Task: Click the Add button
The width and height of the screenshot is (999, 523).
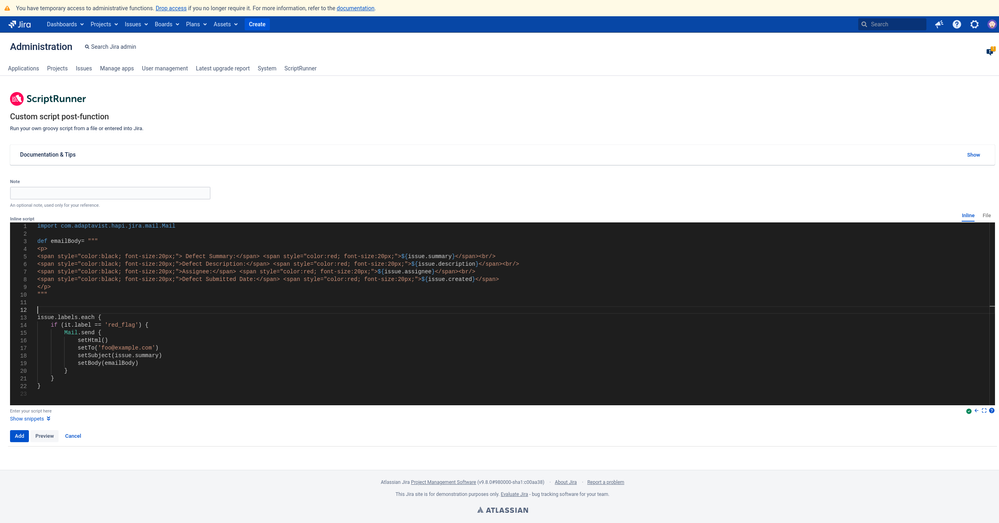Action: click(19, 436)
